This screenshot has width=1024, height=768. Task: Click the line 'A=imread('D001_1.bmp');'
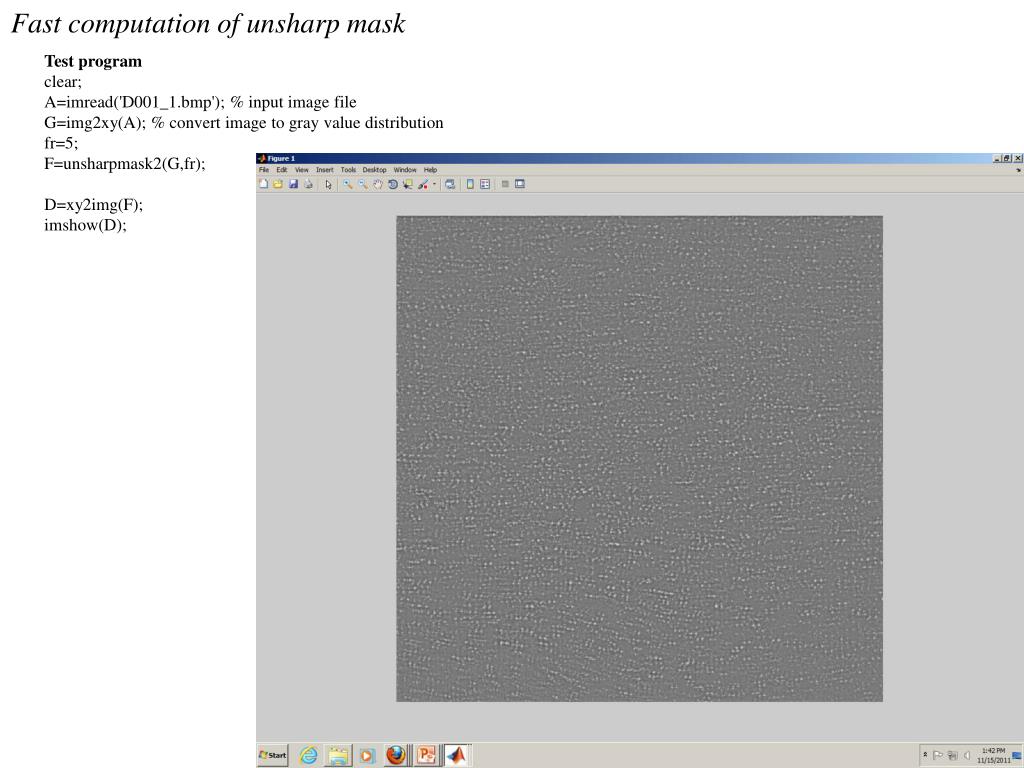tap(135, 103)
